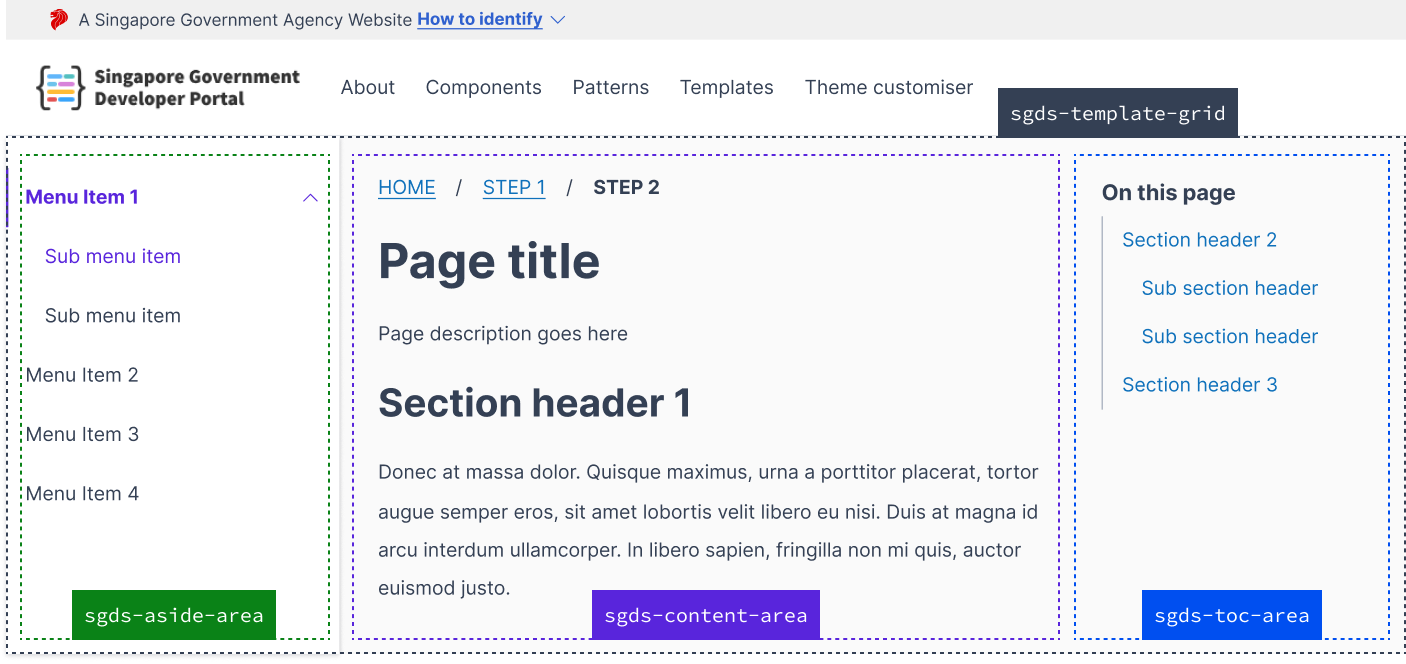Image resolution: width=1406 pixels, height=664 pixels.
Task: Select the purple Sub menu item
Action: tap(113, 256)
